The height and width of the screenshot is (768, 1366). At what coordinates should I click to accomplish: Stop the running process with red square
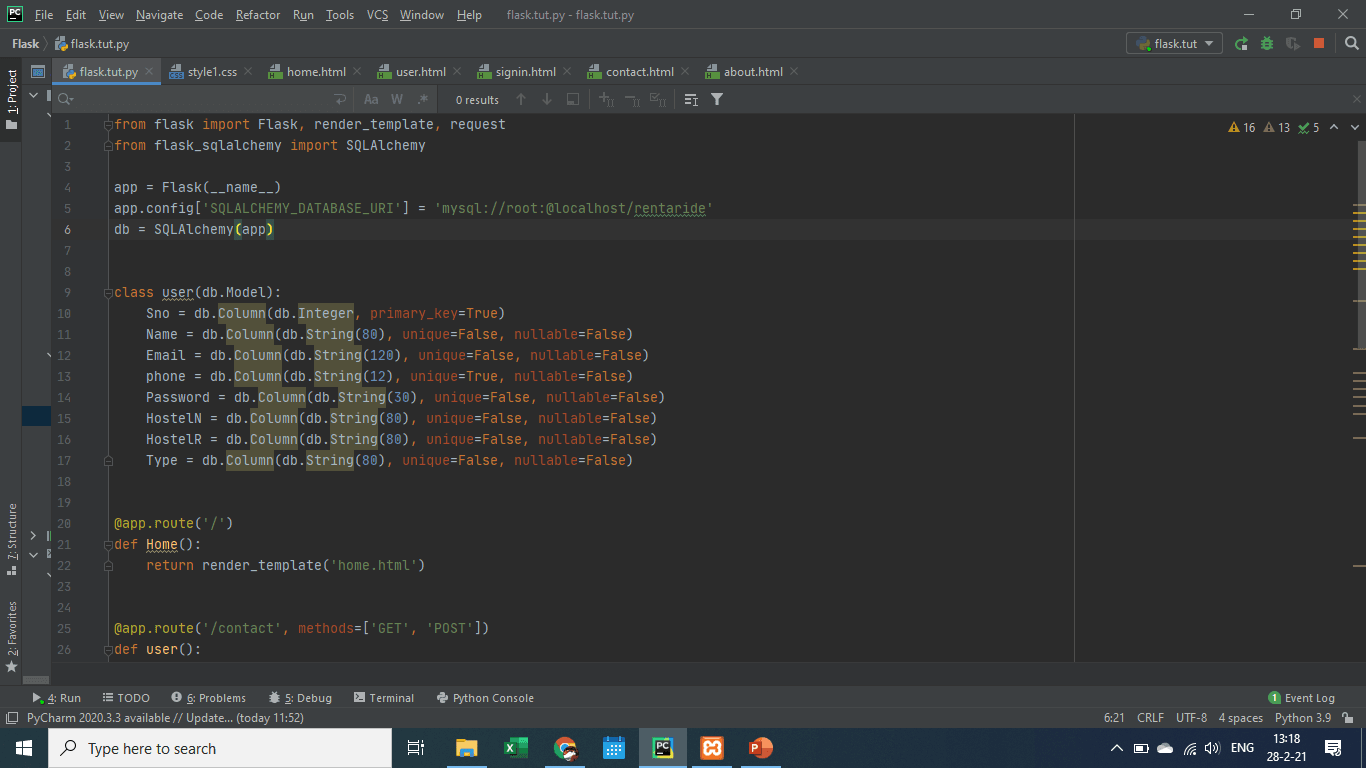1319,44
